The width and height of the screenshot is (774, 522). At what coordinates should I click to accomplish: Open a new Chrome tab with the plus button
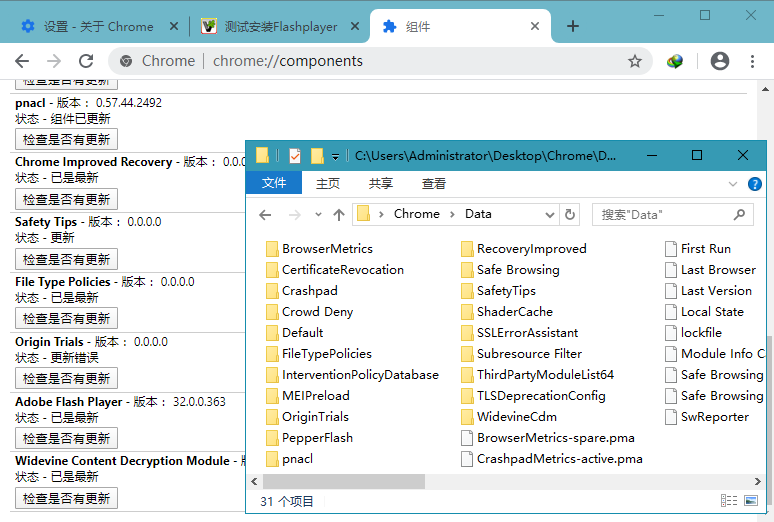[x=573, y=26]
